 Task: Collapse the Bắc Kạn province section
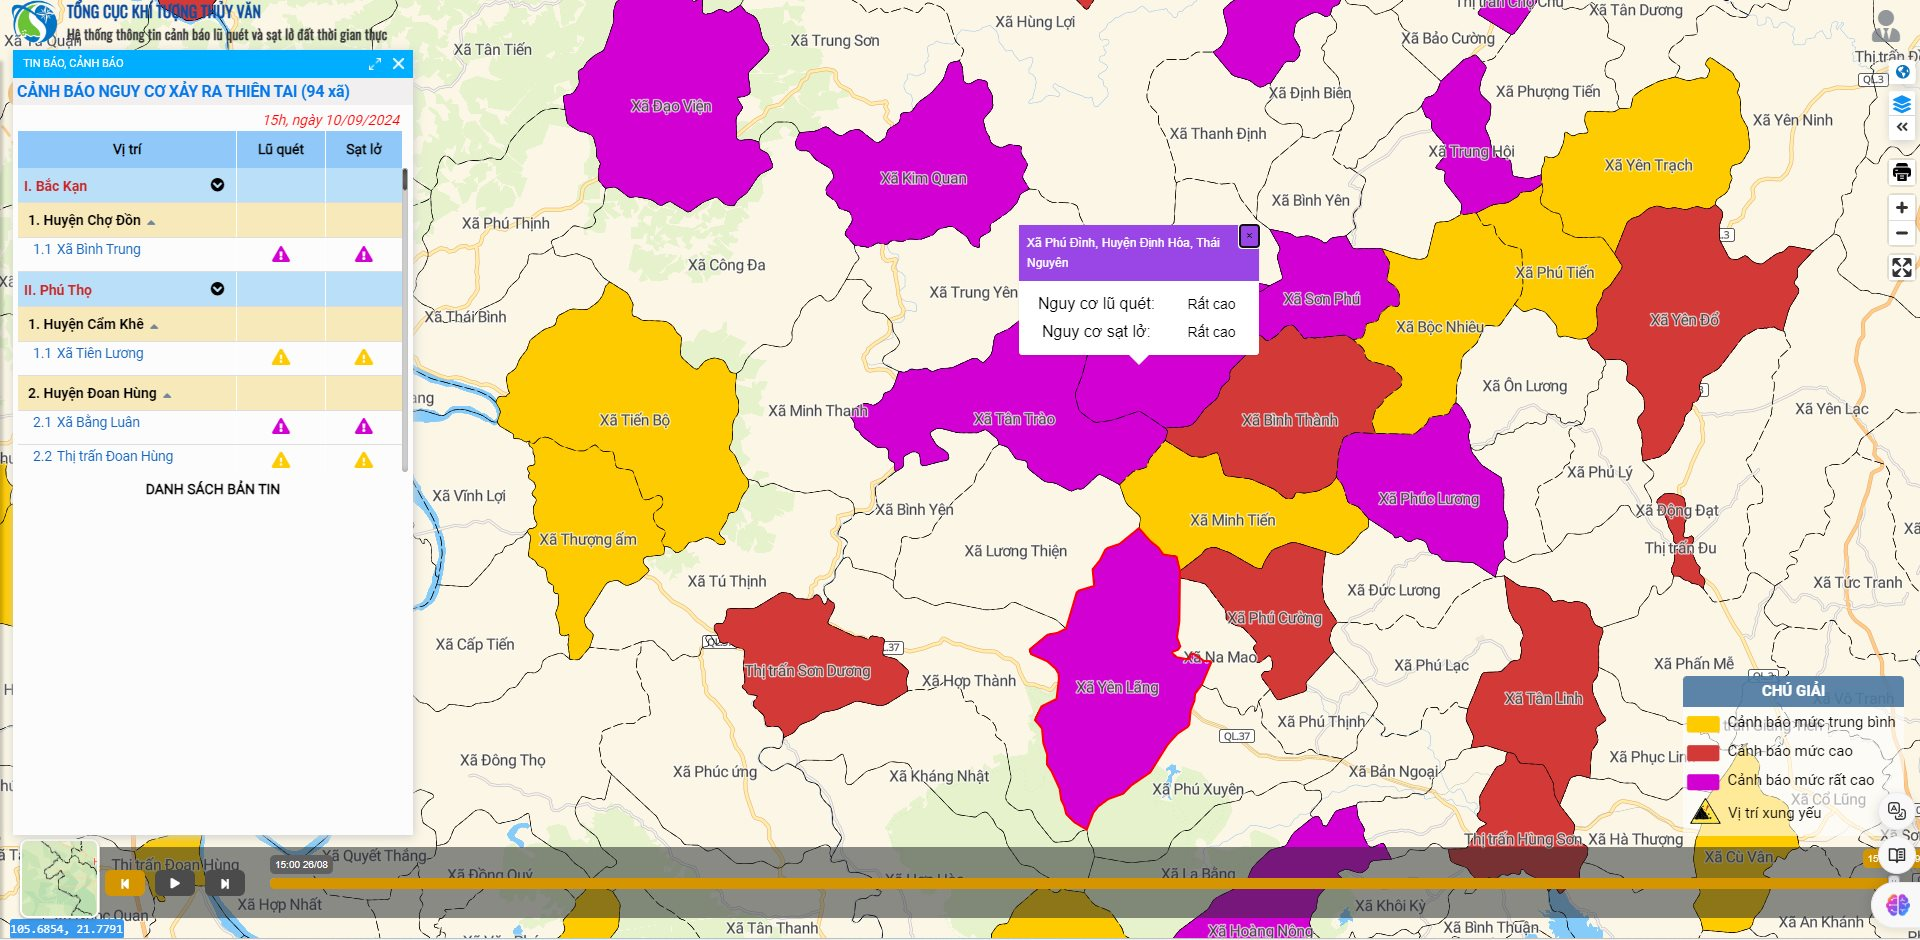pyautogui.click(x=217, y=185)
